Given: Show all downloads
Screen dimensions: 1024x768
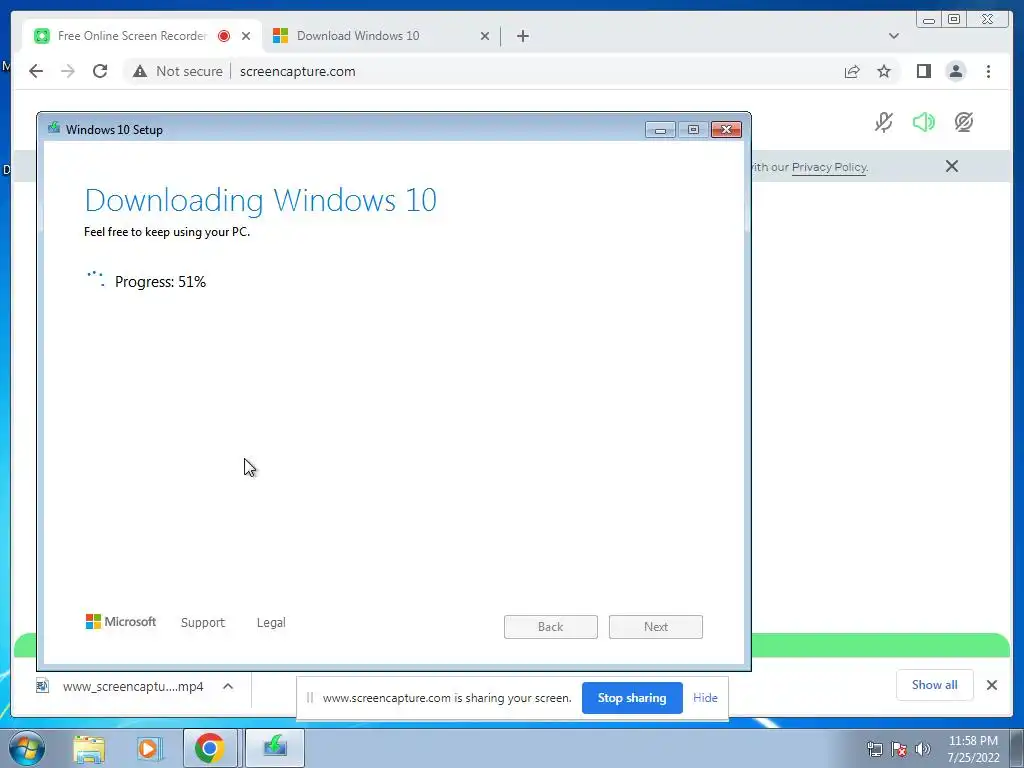Looking at the screenshot, I should [935, 685].
